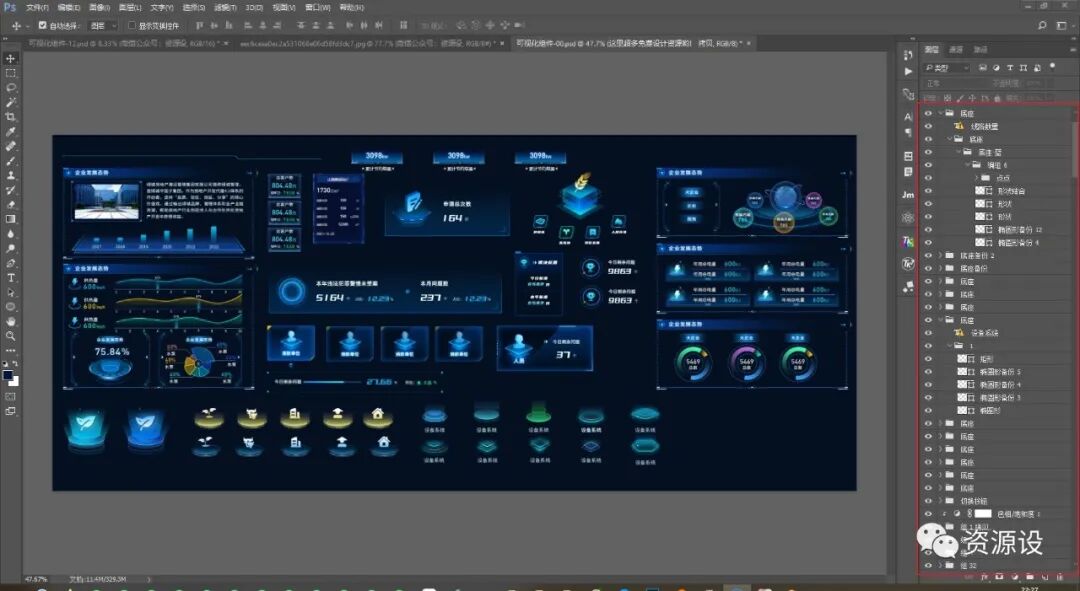This screenshot has height=591, width=1080.
Task: Filter layers by type layer (T) icon
Action: click(x=1010, y=68)
